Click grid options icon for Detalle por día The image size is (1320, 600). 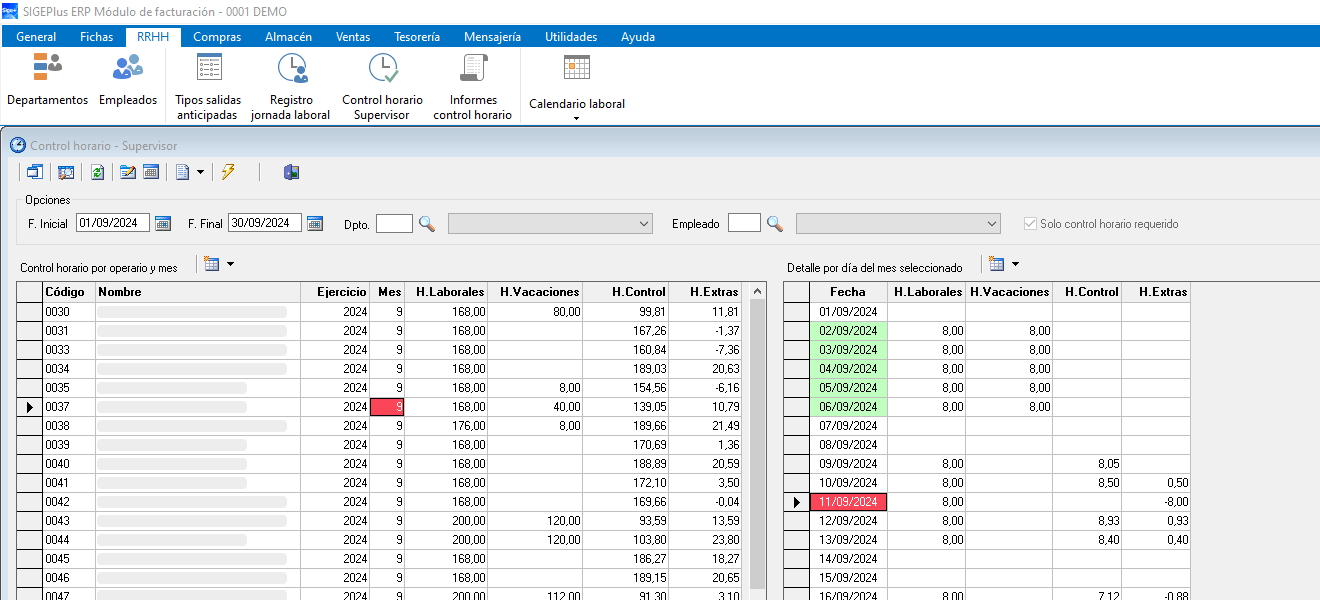point(996,265)
